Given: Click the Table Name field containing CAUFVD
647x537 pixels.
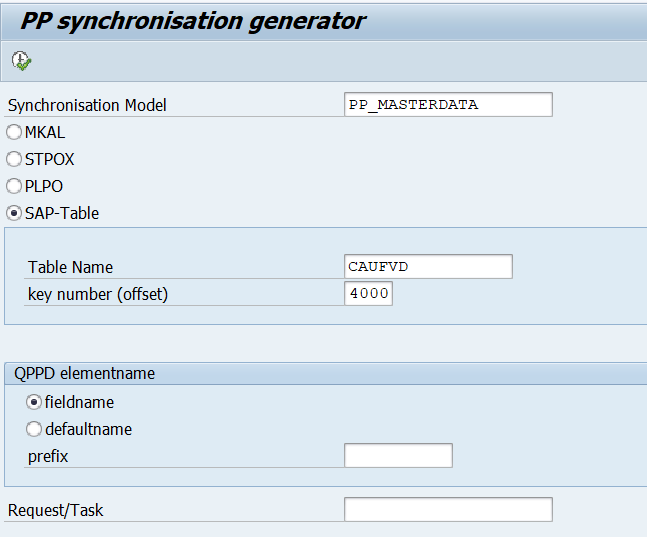Looking at the screenshot, I should pyautogui.click(x=427, y=267).
